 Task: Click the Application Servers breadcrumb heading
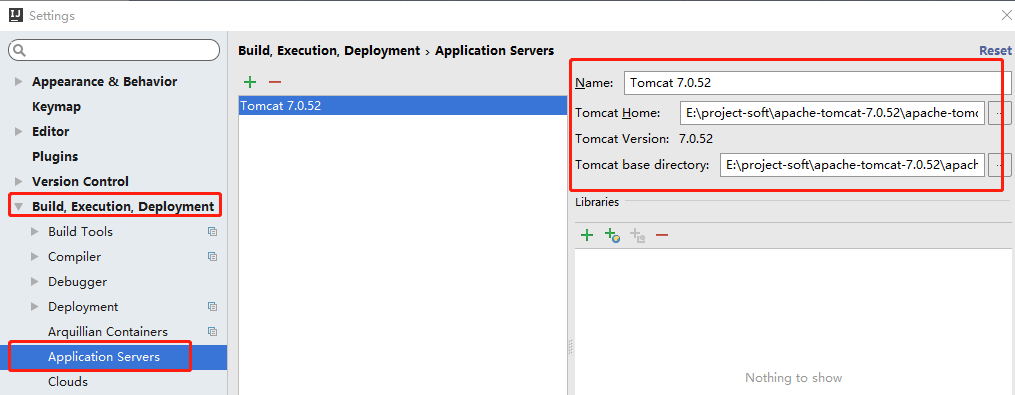tap(495, 51)
